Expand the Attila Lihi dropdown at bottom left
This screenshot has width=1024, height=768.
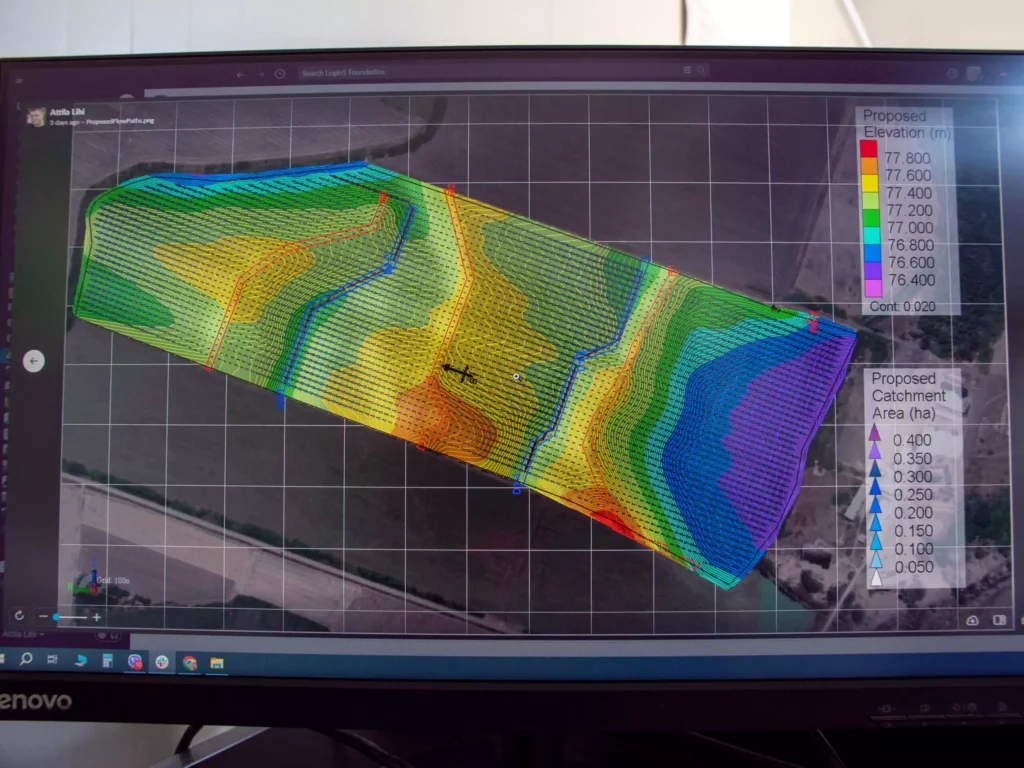pyautogui.click(x=24, y=634)
